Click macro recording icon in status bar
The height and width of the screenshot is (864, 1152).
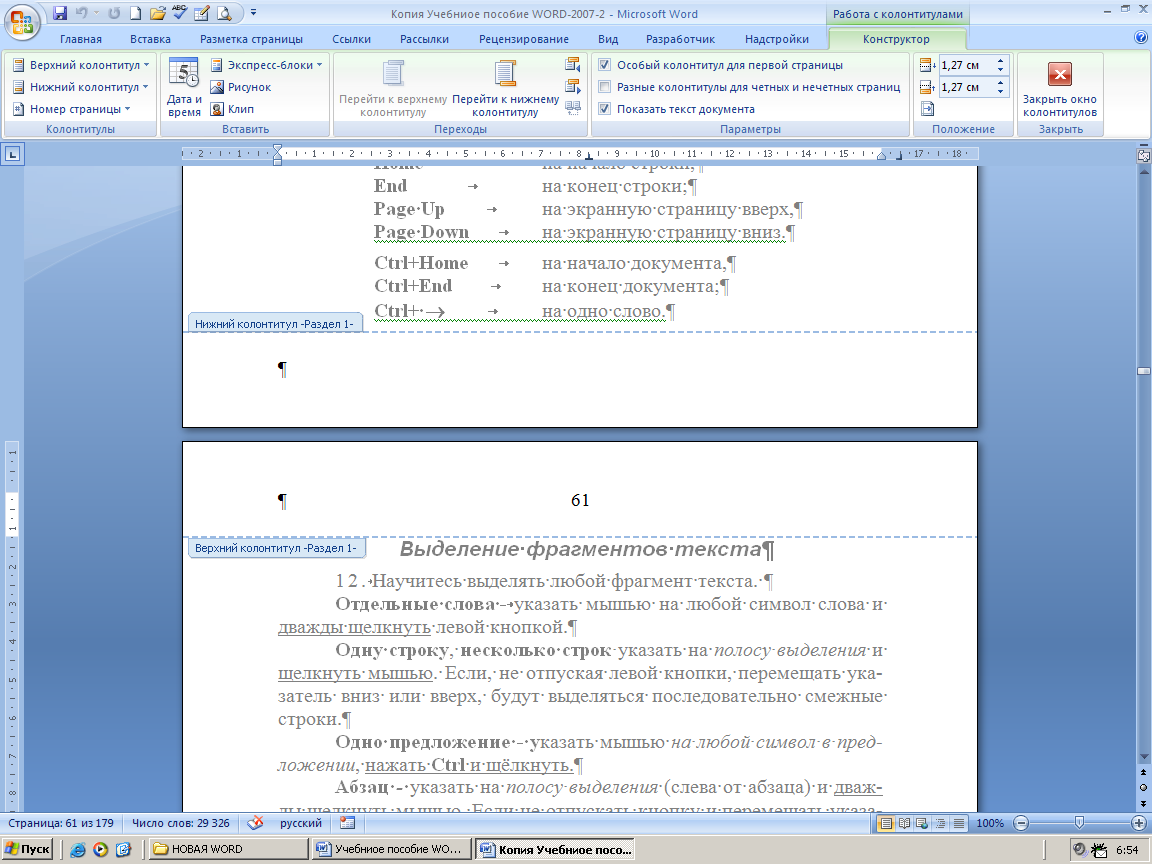point(348,823)
